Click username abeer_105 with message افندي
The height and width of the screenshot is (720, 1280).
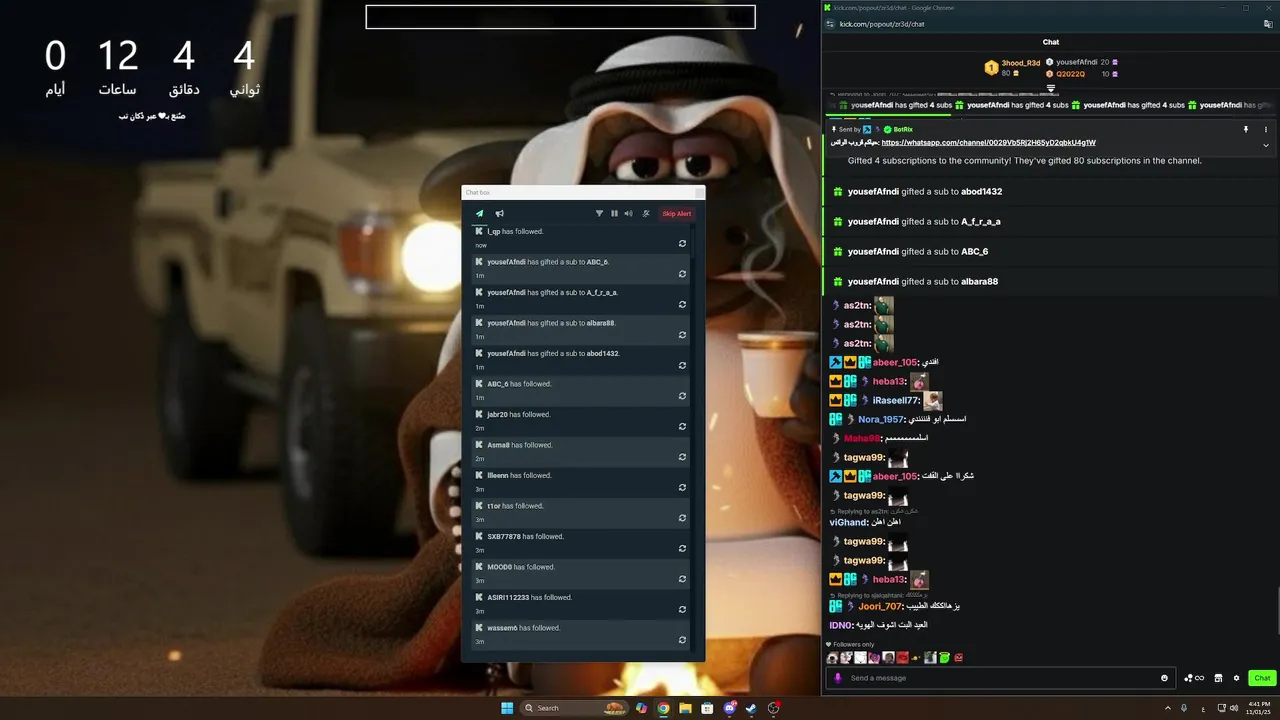coord(894,362)
